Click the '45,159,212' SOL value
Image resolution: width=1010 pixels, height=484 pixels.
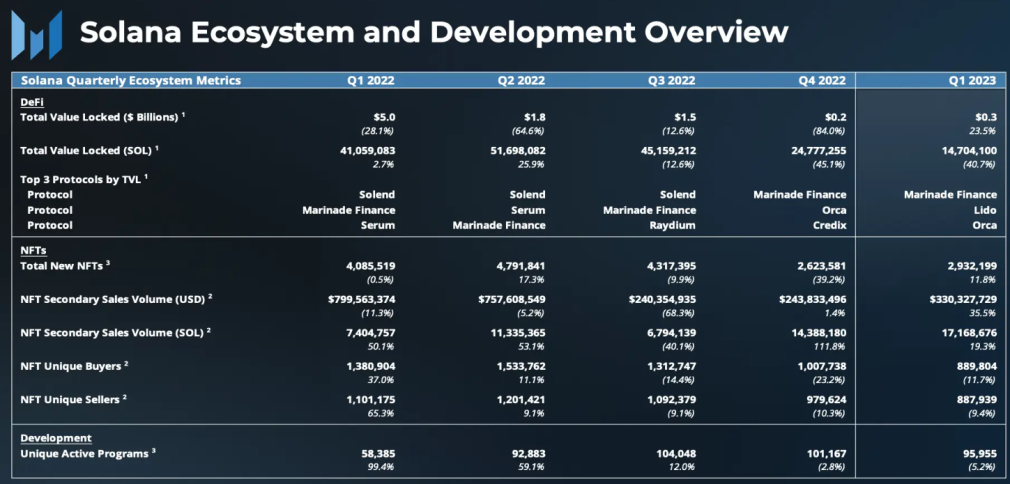point(668,150)
